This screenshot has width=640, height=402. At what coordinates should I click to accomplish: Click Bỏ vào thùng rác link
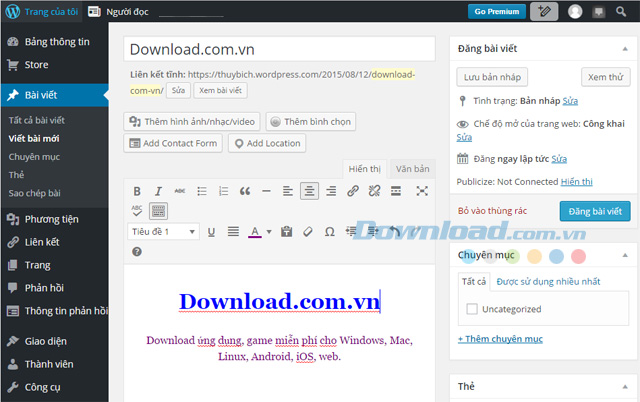(x=492, y=211)
